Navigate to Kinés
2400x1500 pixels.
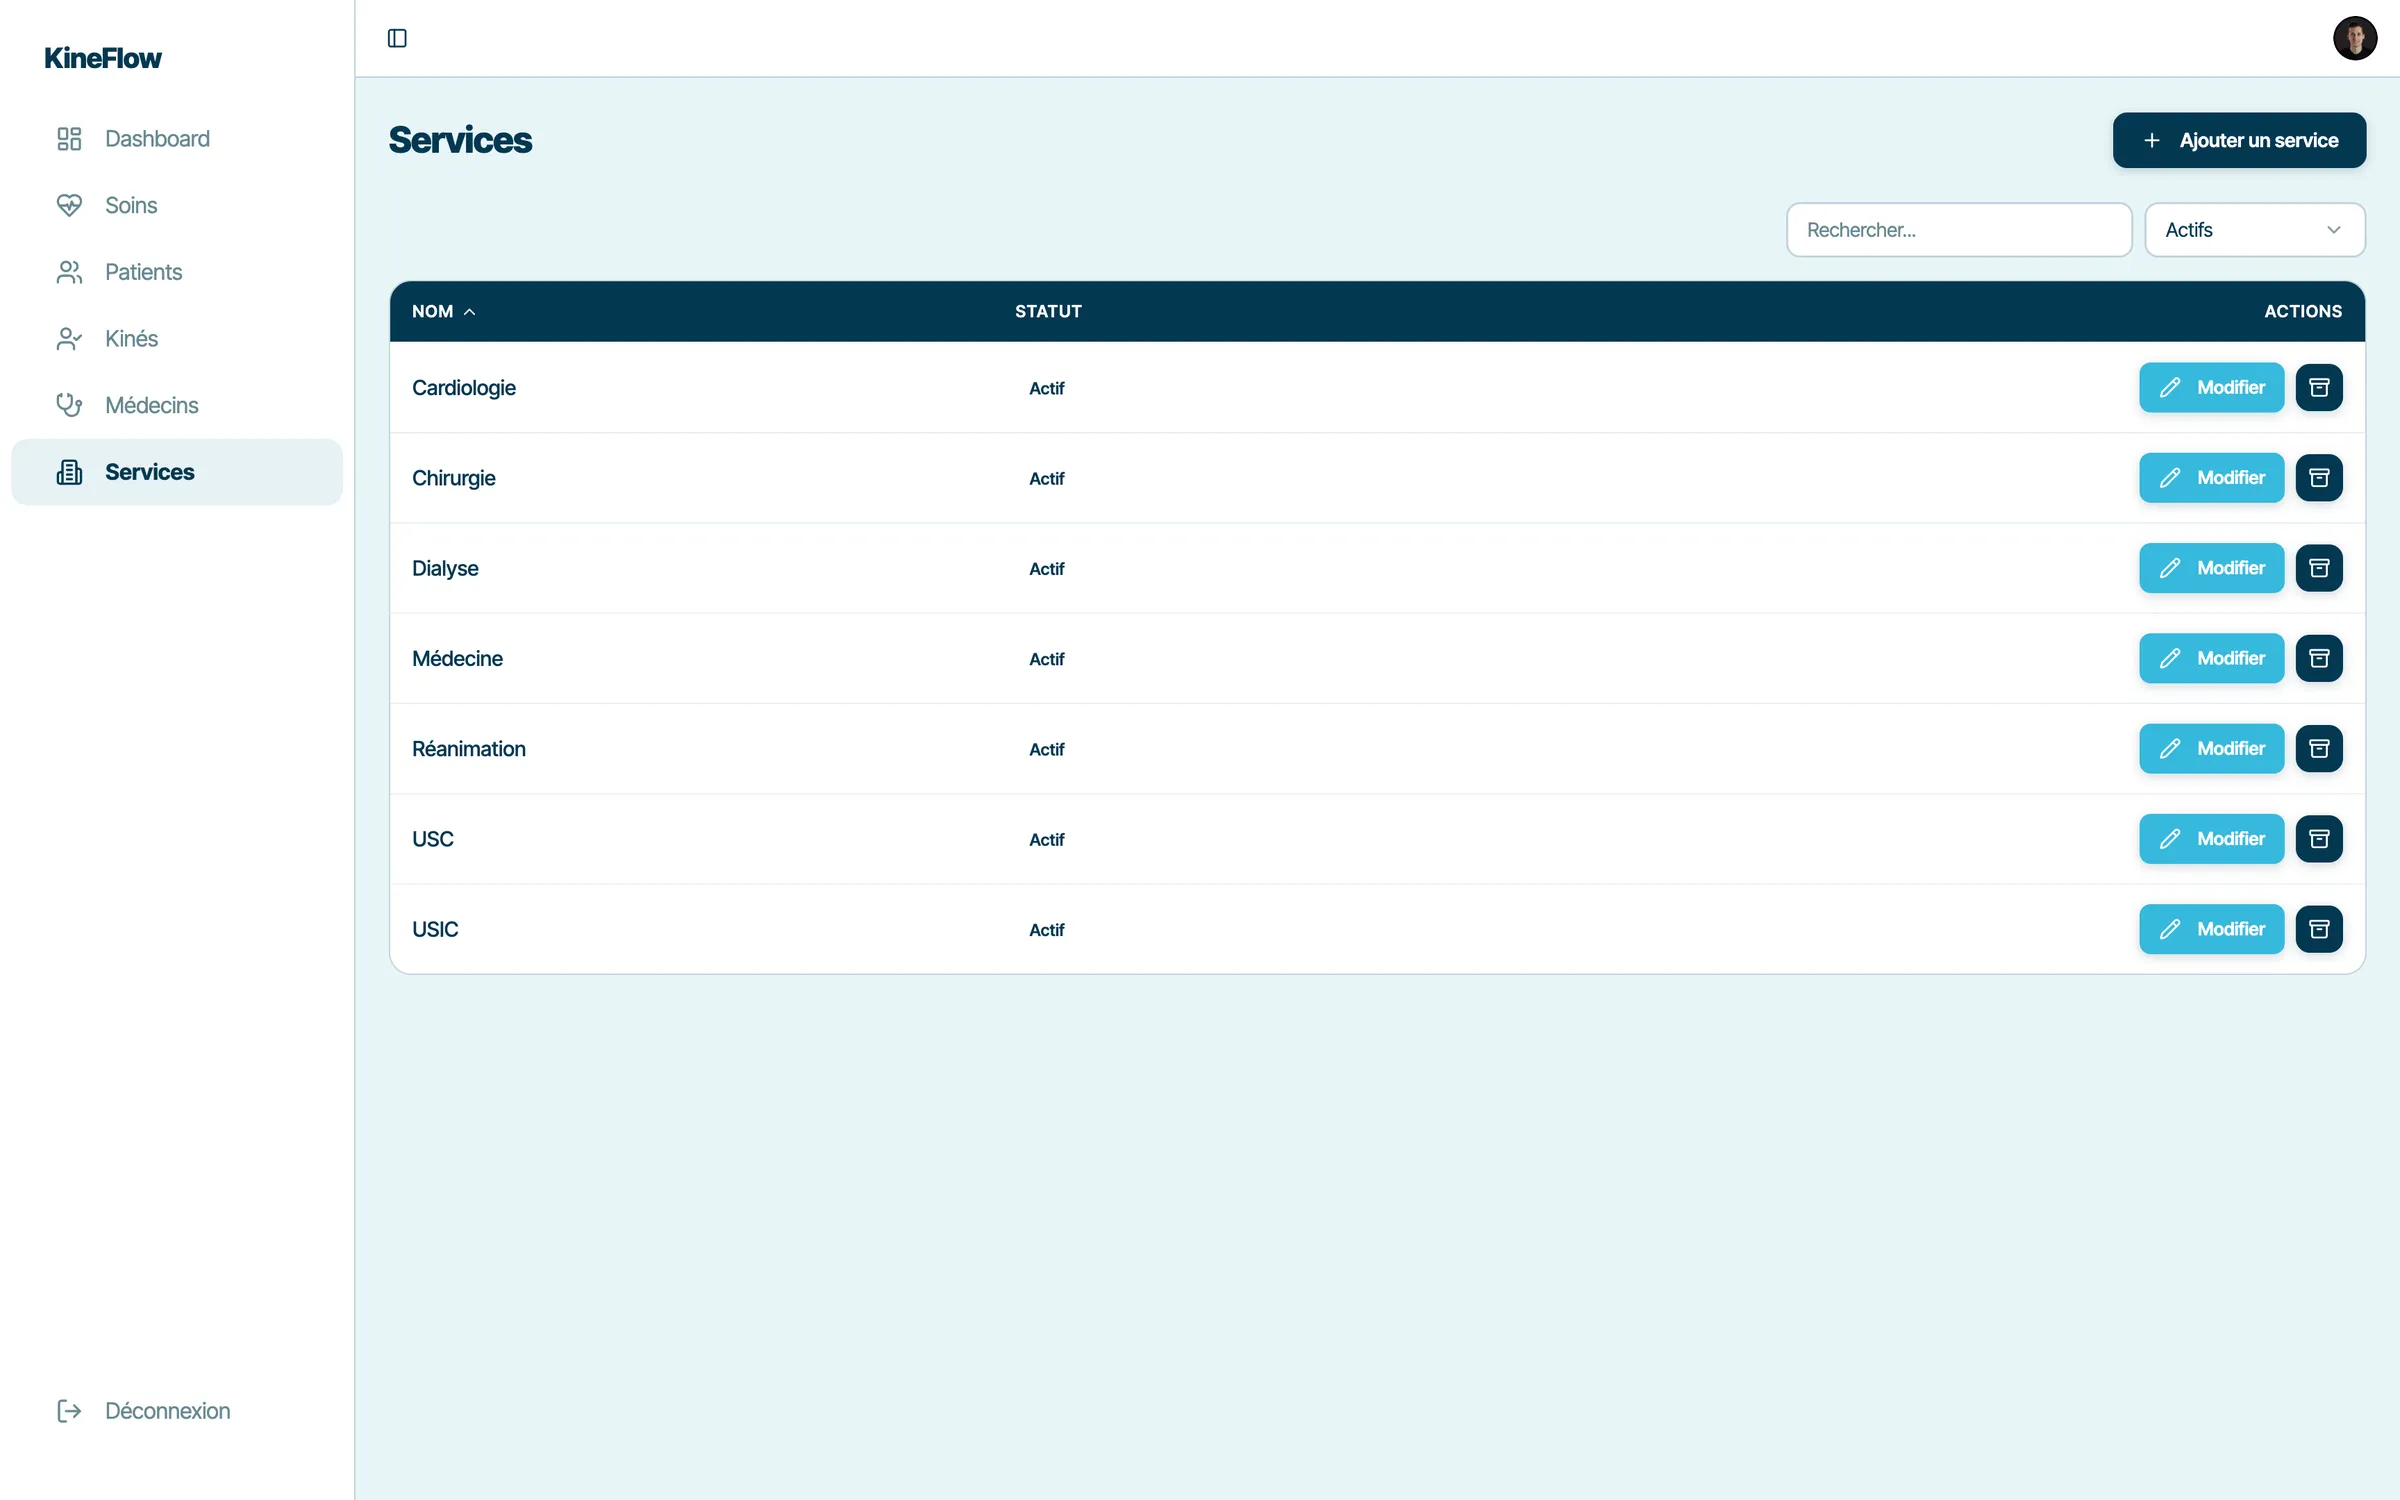177,339
